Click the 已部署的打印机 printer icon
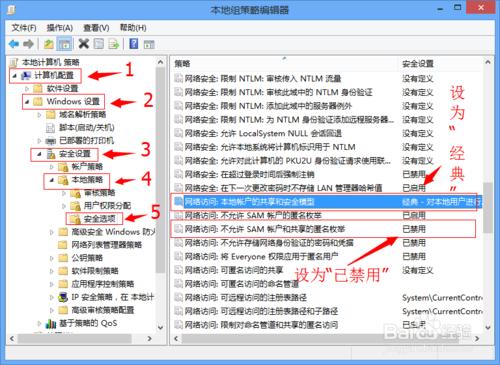 (50, 141)
